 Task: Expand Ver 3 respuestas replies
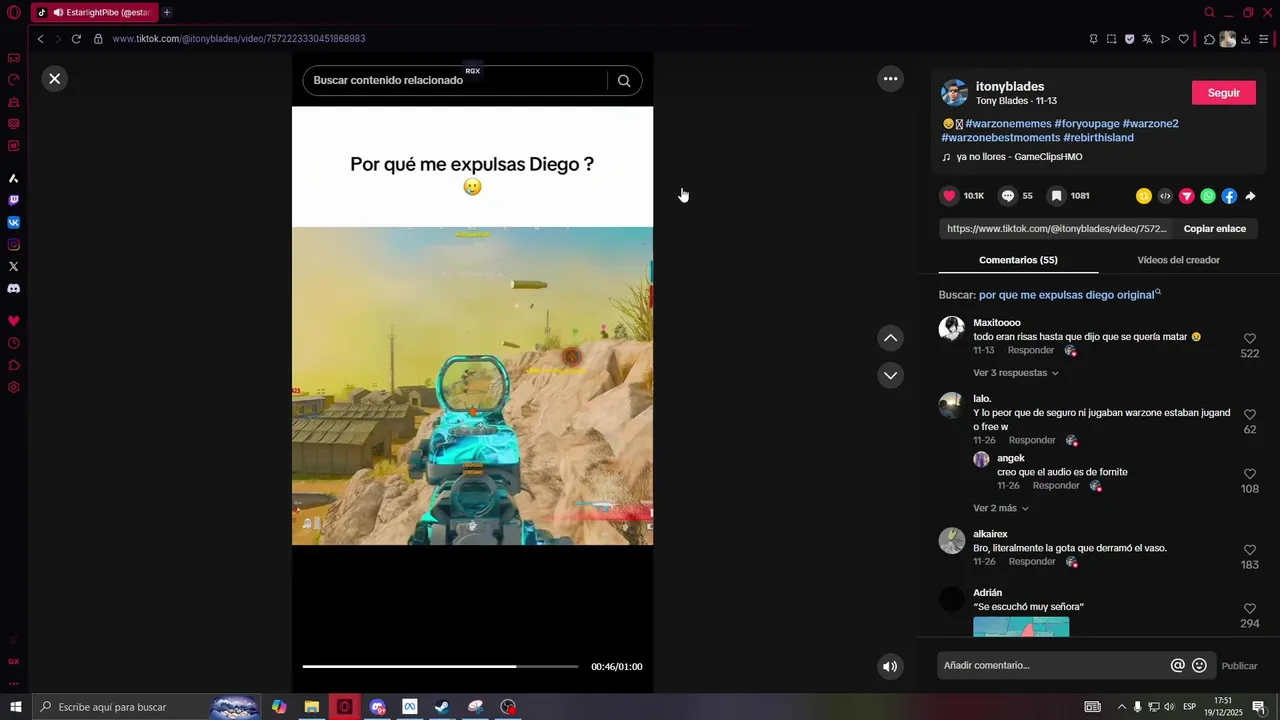click(1016, 373)
